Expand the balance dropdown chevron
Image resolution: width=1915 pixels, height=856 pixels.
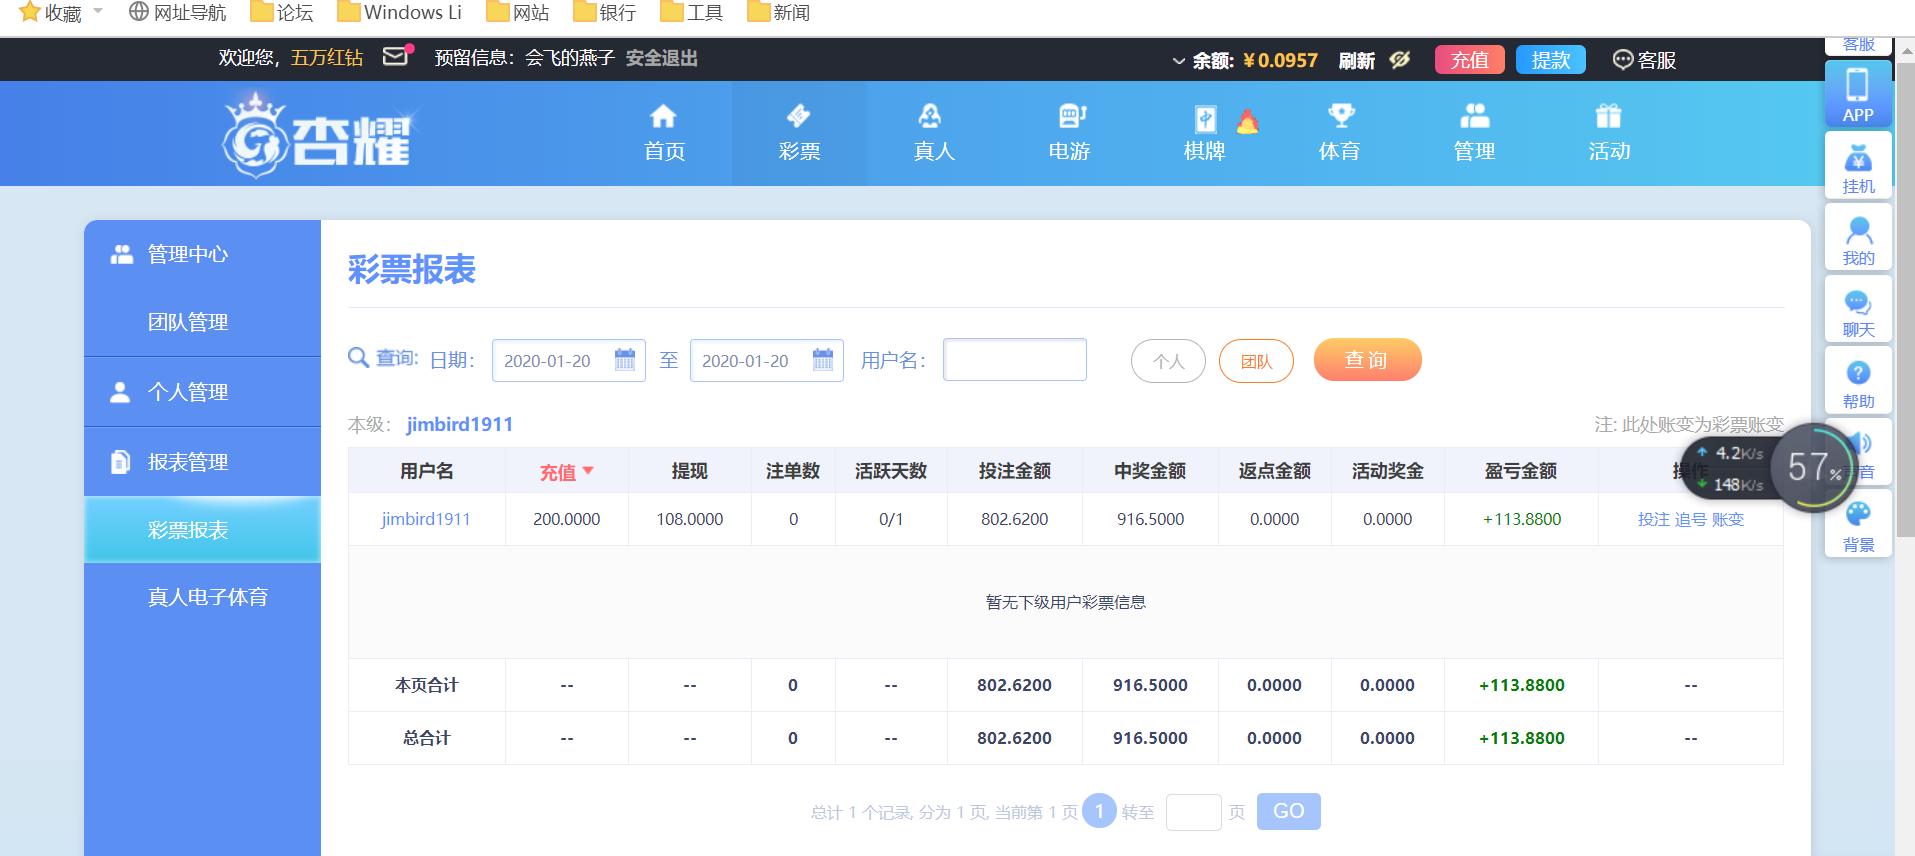click(x=1178, y=61)
